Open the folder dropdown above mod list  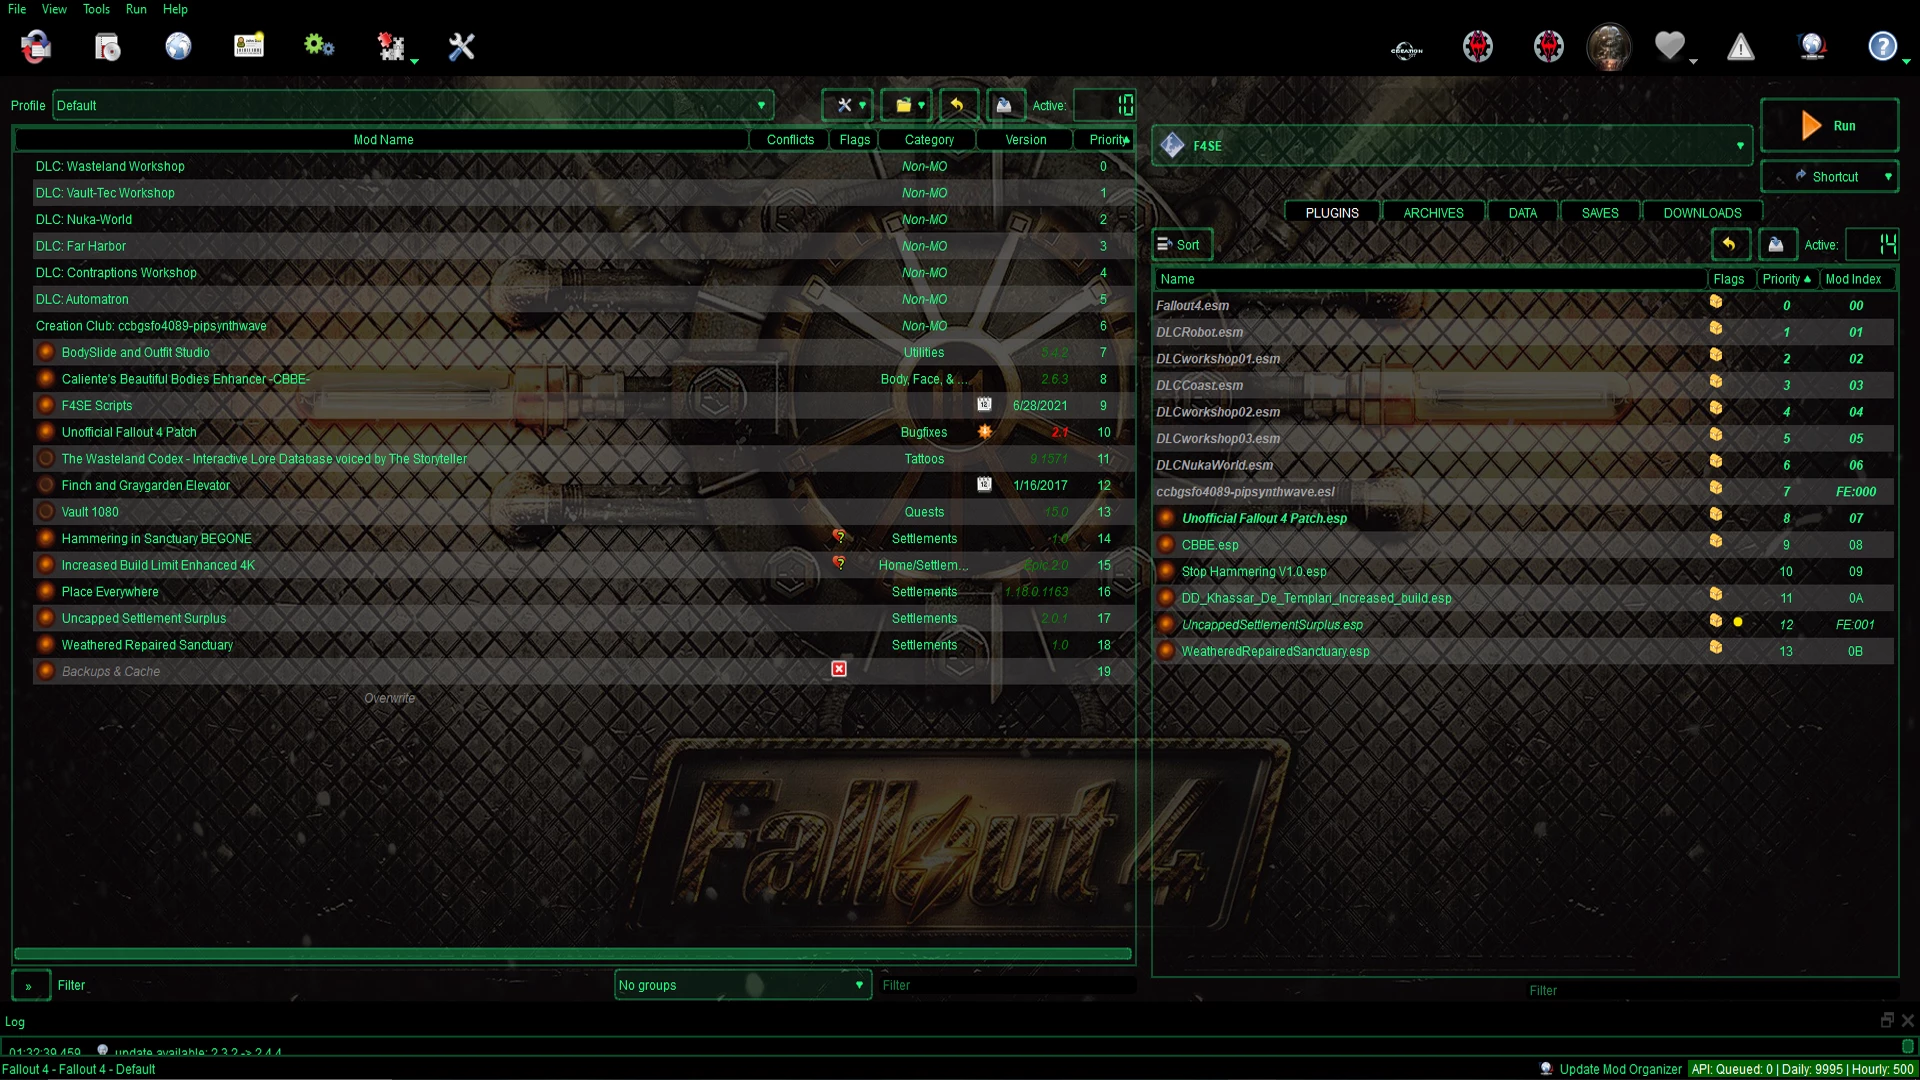tap(908, 105)
